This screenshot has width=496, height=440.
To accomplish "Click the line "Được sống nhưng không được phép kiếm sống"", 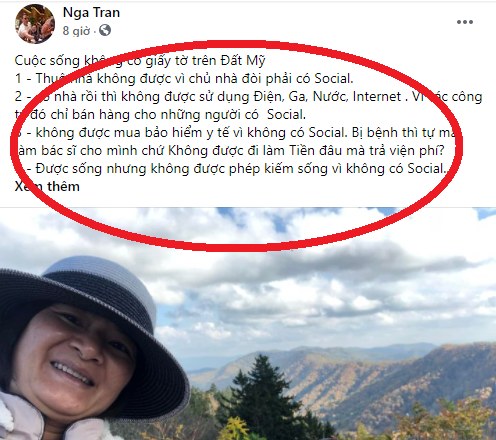I will tap(231, 169).
